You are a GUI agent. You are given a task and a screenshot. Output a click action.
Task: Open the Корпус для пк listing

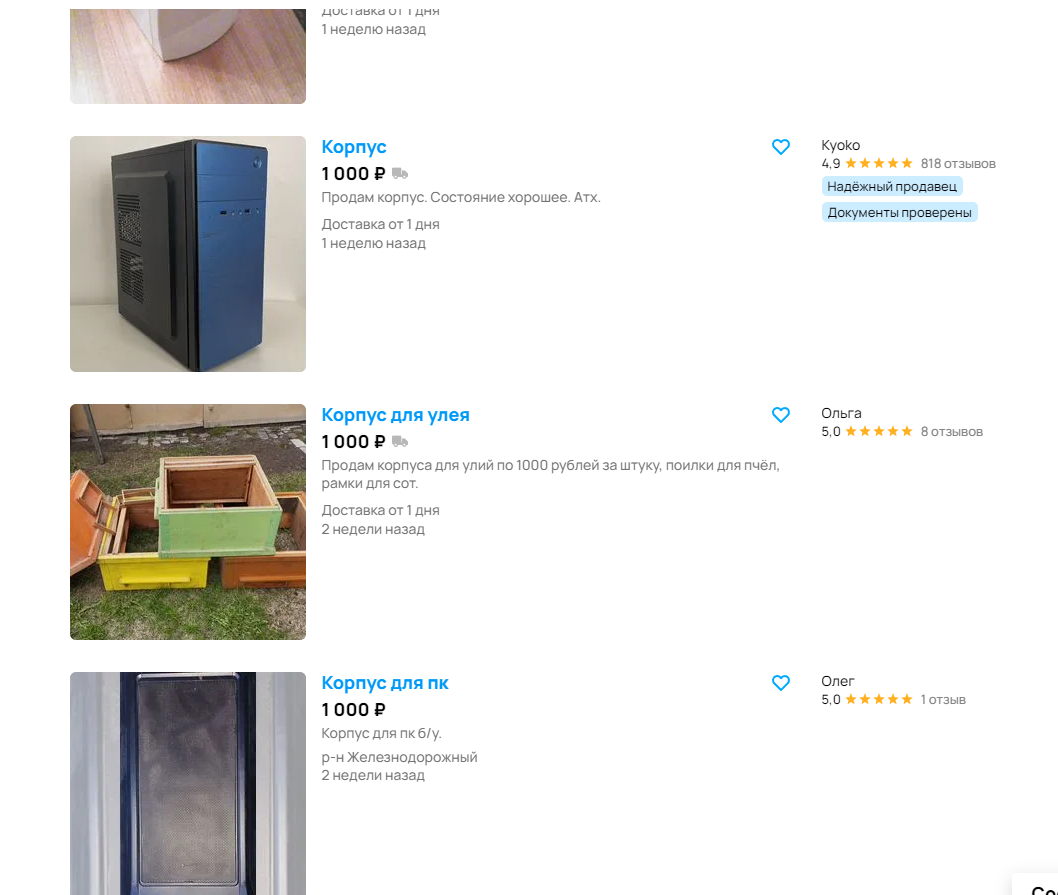point(385,682)
